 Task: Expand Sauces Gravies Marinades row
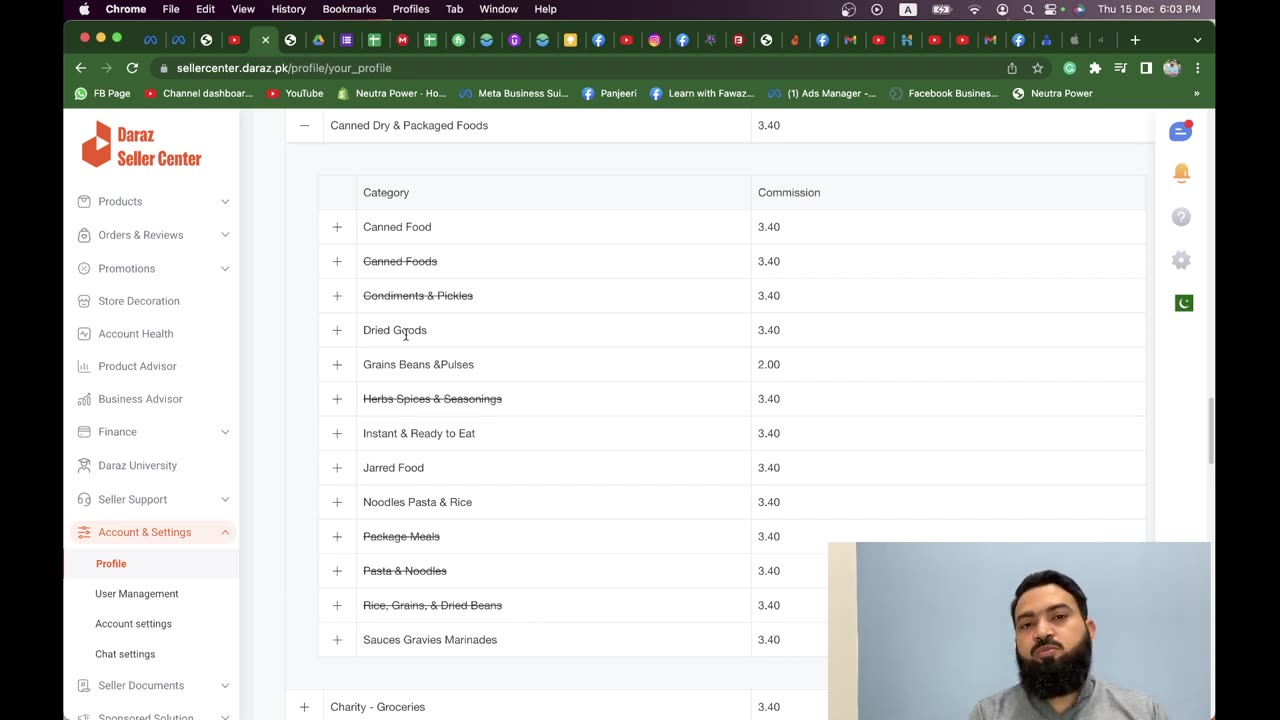[x=337, y=640]
